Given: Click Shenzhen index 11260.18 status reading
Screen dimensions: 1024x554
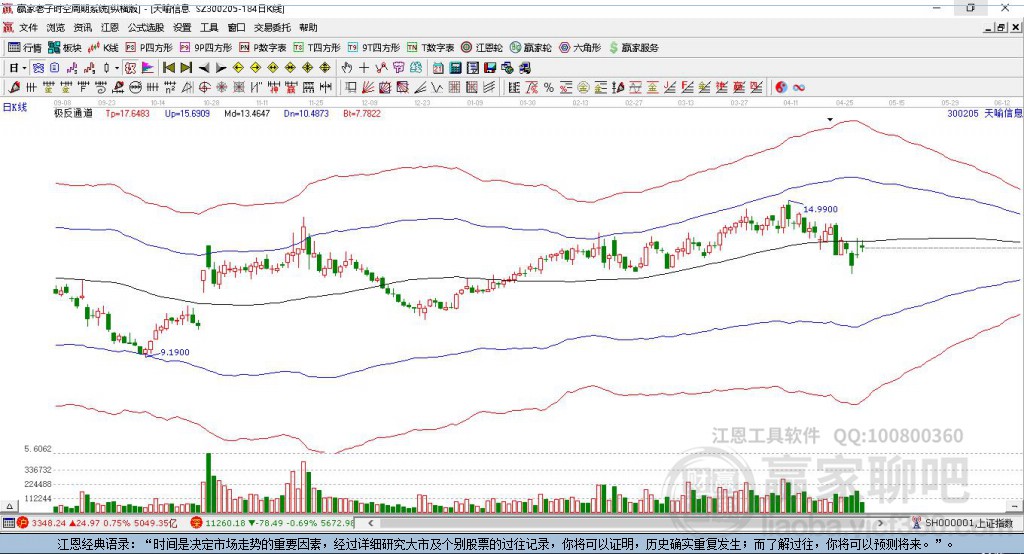Looking at the screenshot, I should [x=225, y=523].
